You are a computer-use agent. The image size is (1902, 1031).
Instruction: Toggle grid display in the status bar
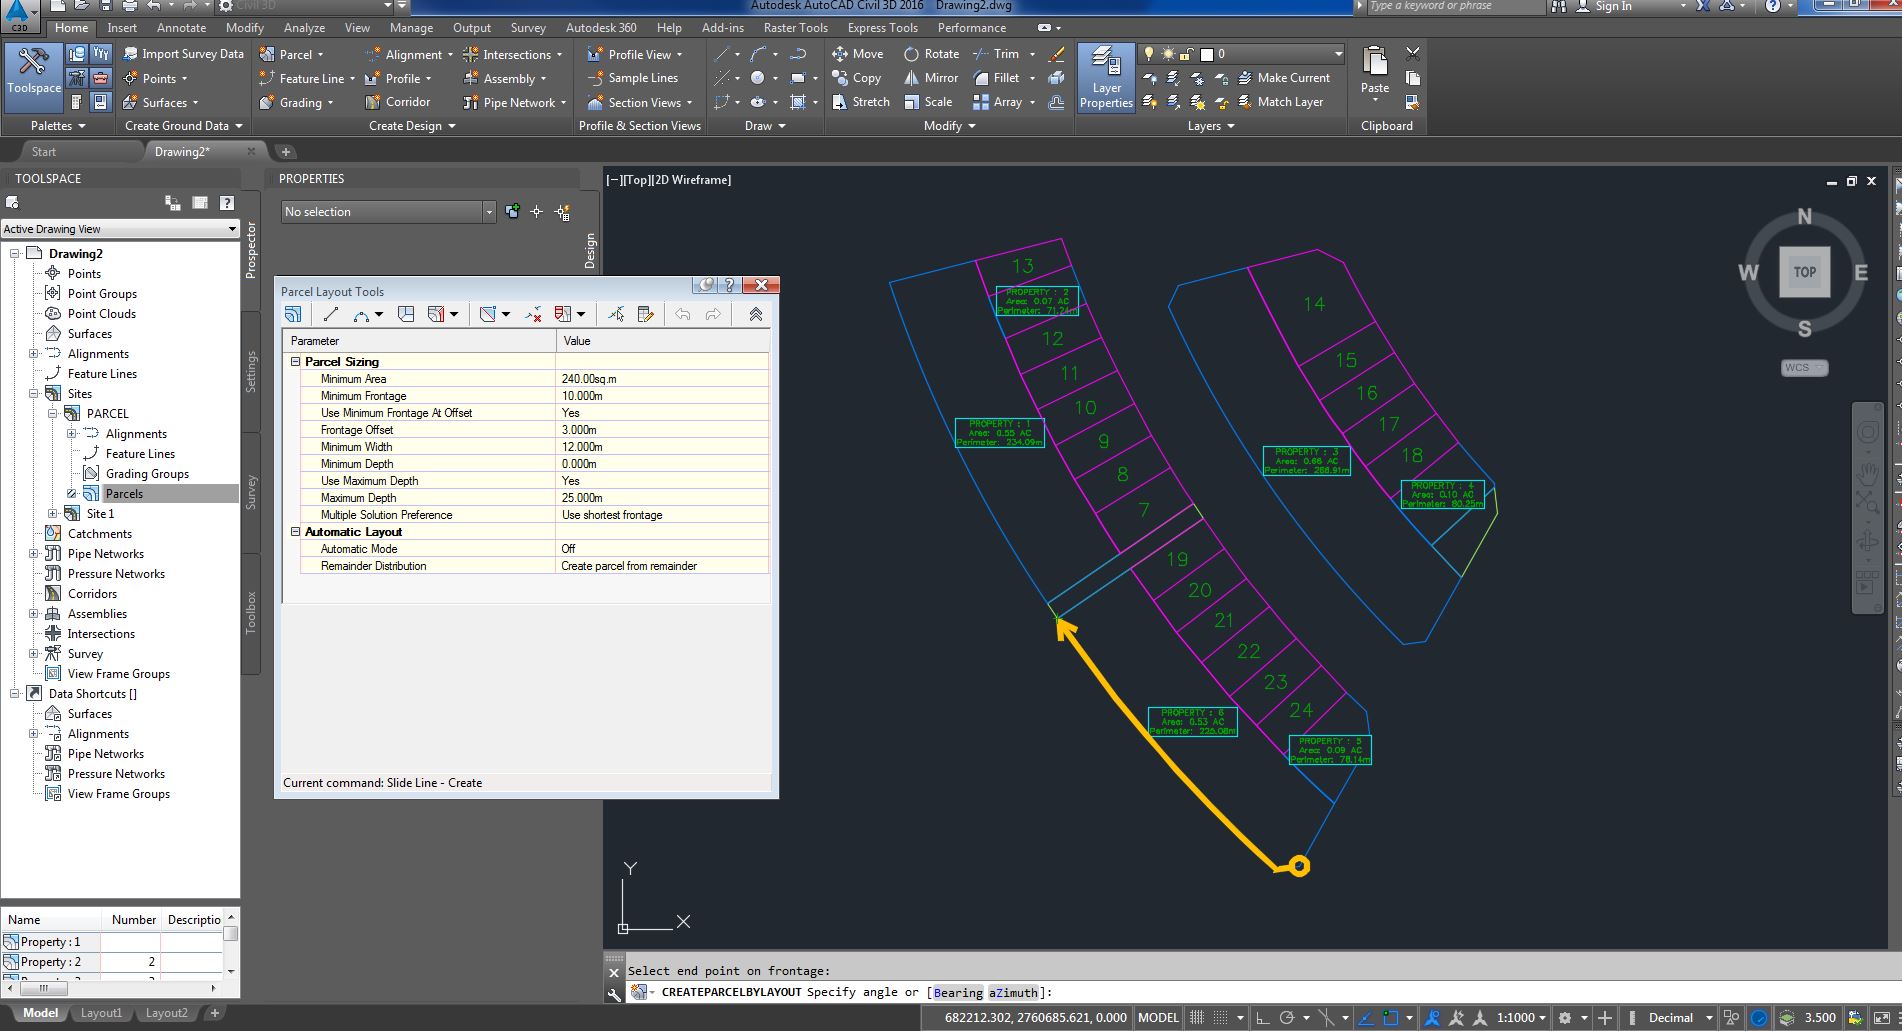(1218, 1017)
